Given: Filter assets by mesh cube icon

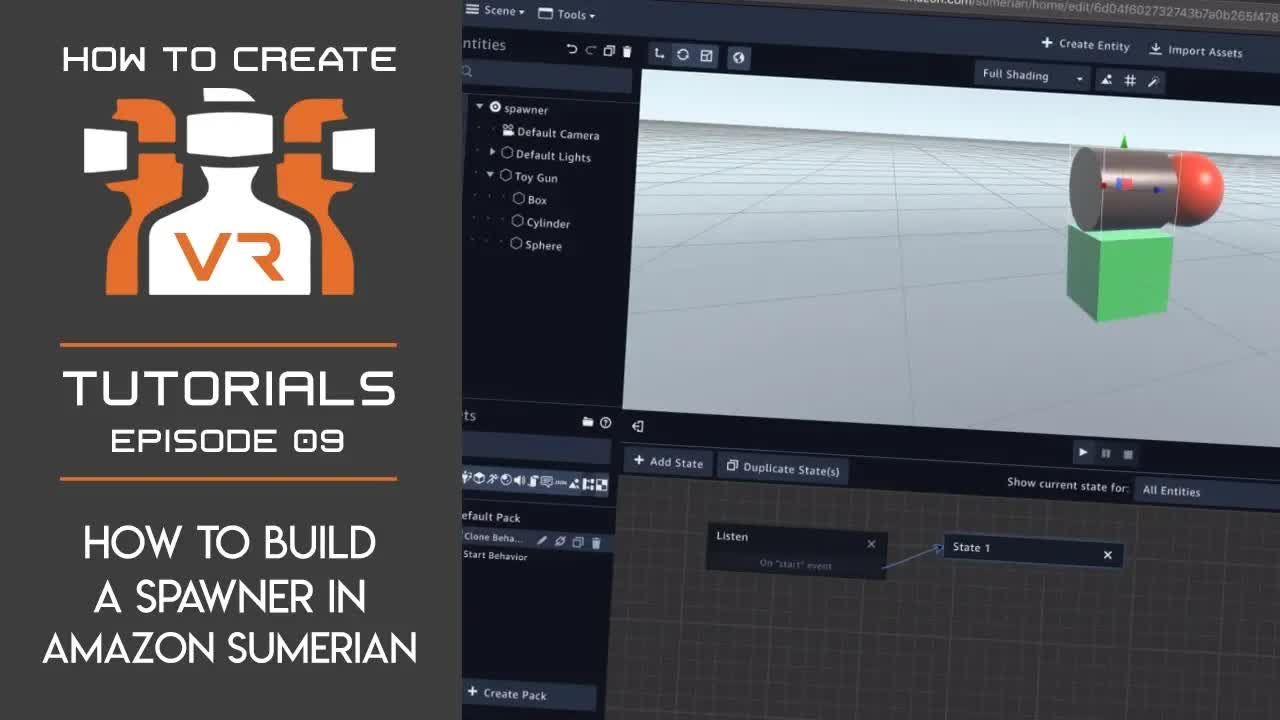Looking at the screenshot, I should click(x=479, y=478).
